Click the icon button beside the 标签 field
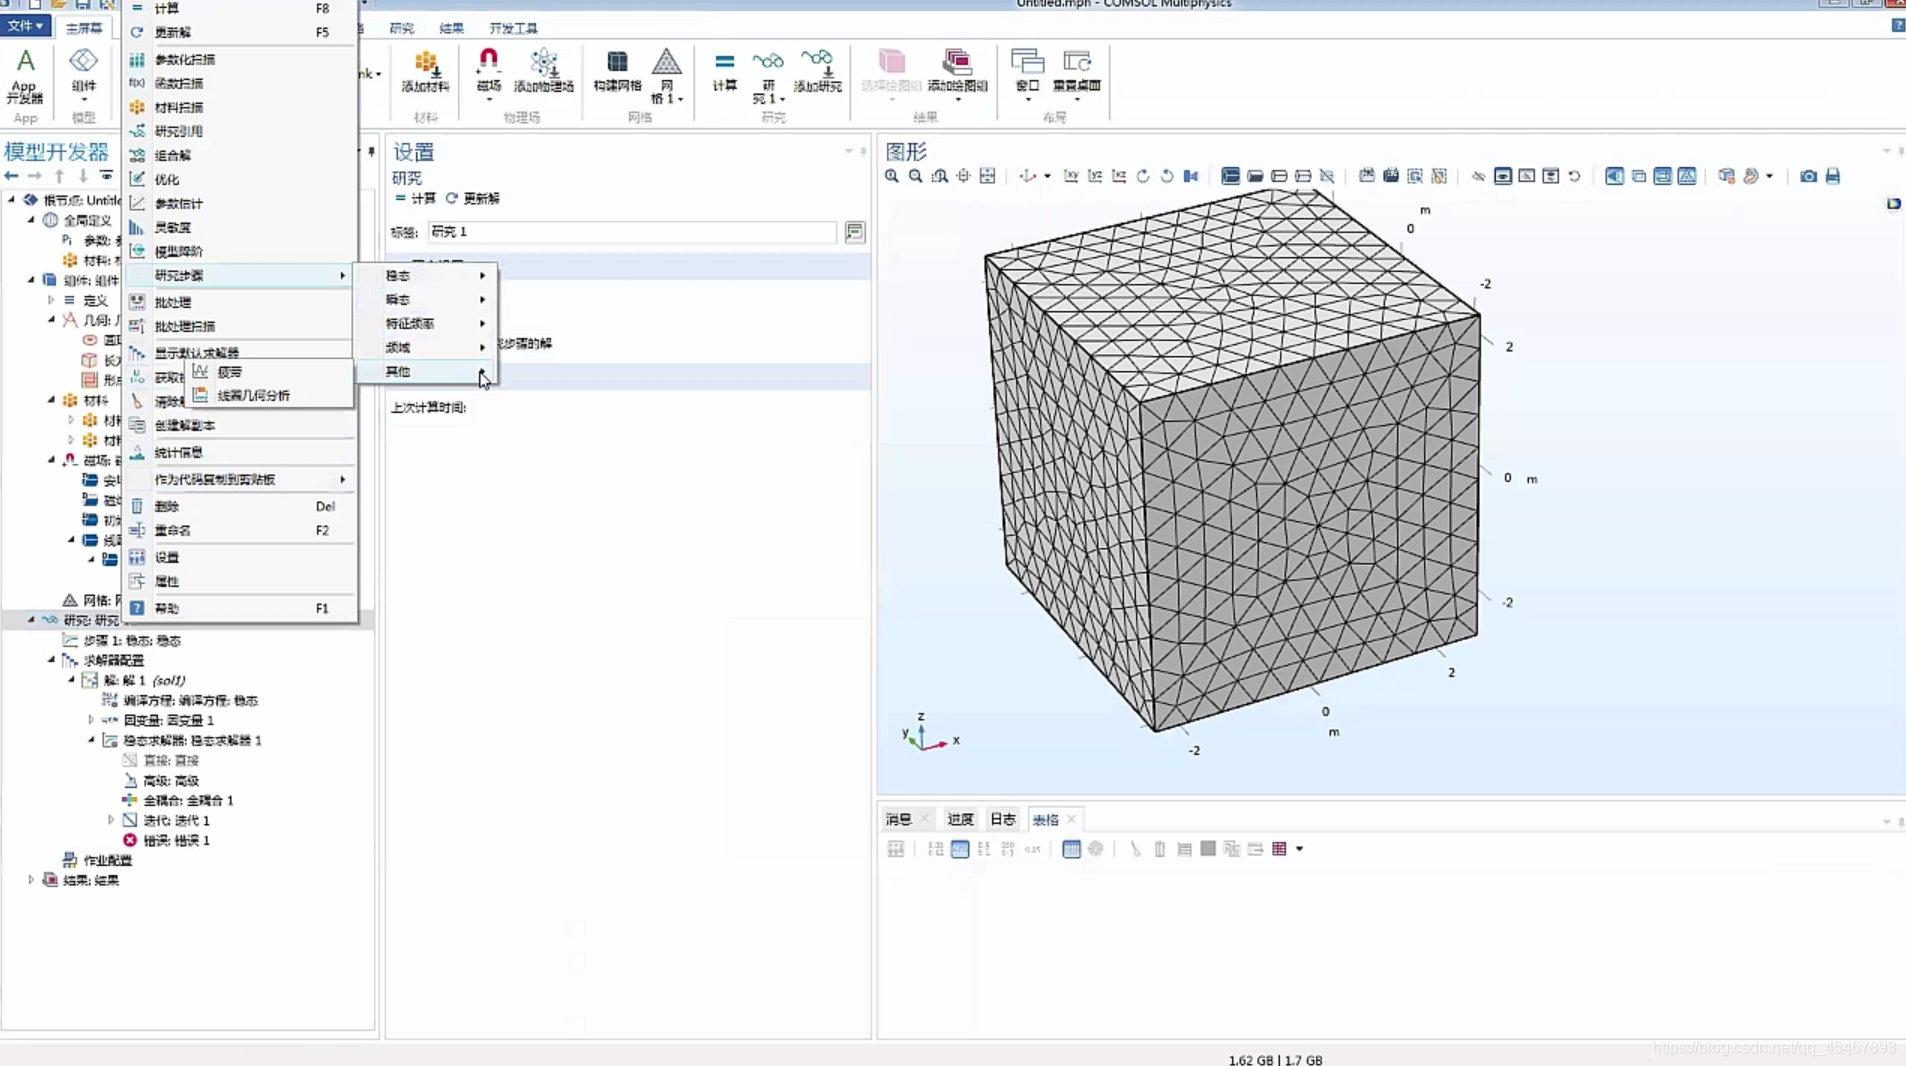The image size is (1906, 1066). coord(854,232)
